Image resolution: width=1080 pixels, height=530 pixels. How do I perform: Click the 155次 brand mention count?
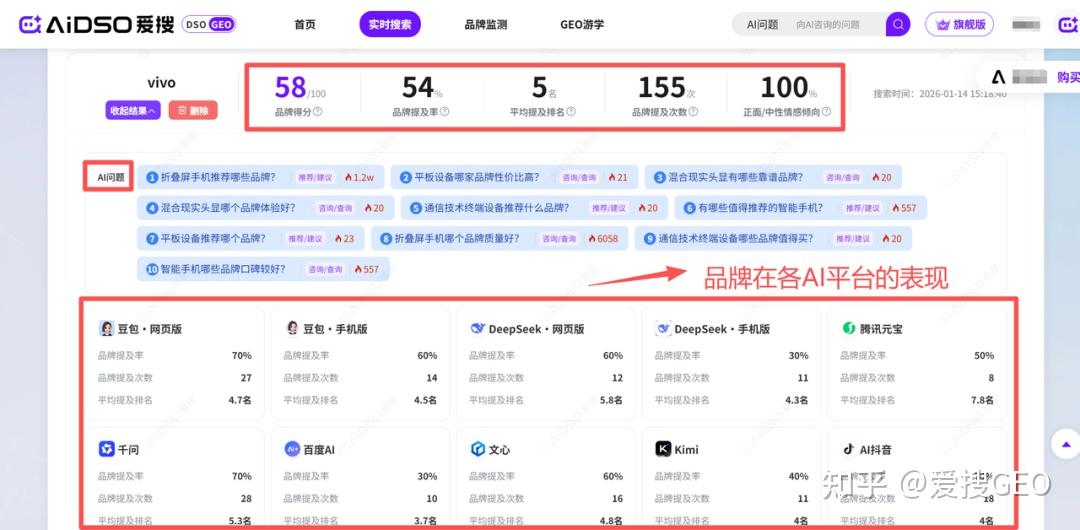pos(667,88)
